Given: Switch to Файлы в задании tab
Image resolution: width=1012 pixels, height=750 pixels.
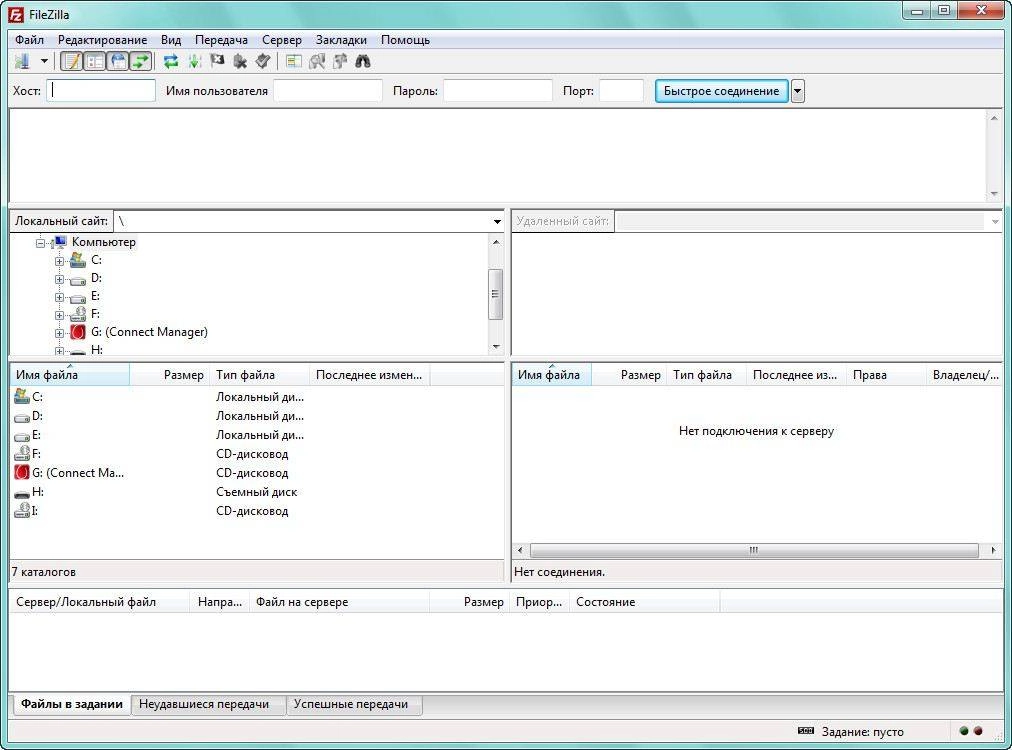Looking at the screenshot, I should [x=72, y=704].
